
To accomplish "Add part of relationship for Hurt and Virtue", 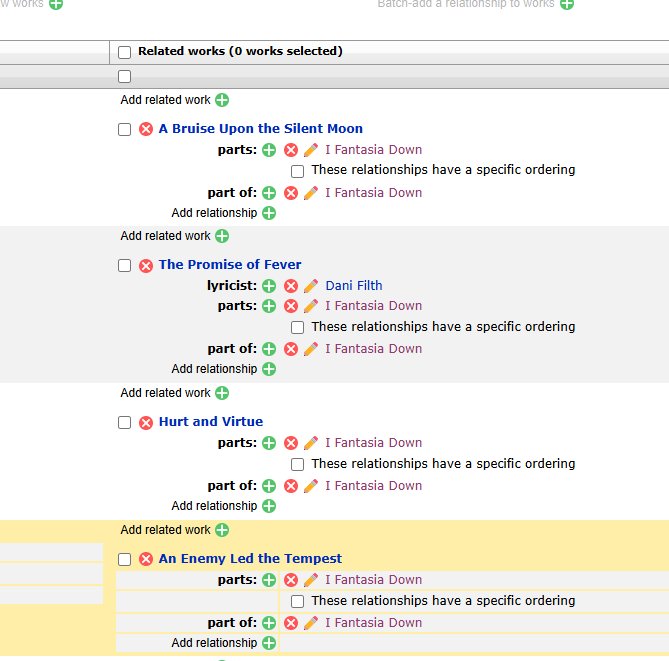I will (x=269, y=486).
